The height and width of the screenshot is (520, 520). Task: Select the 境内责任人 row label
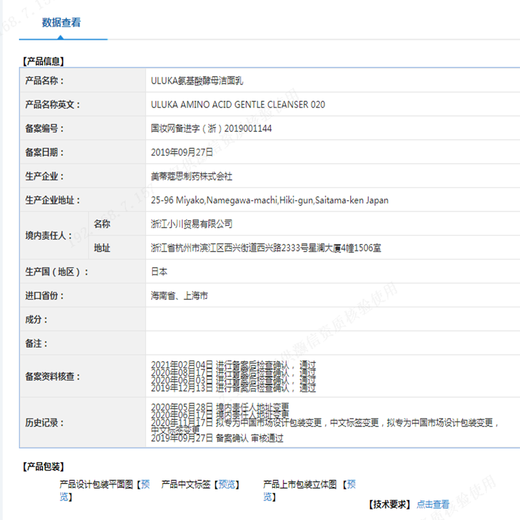49,236
